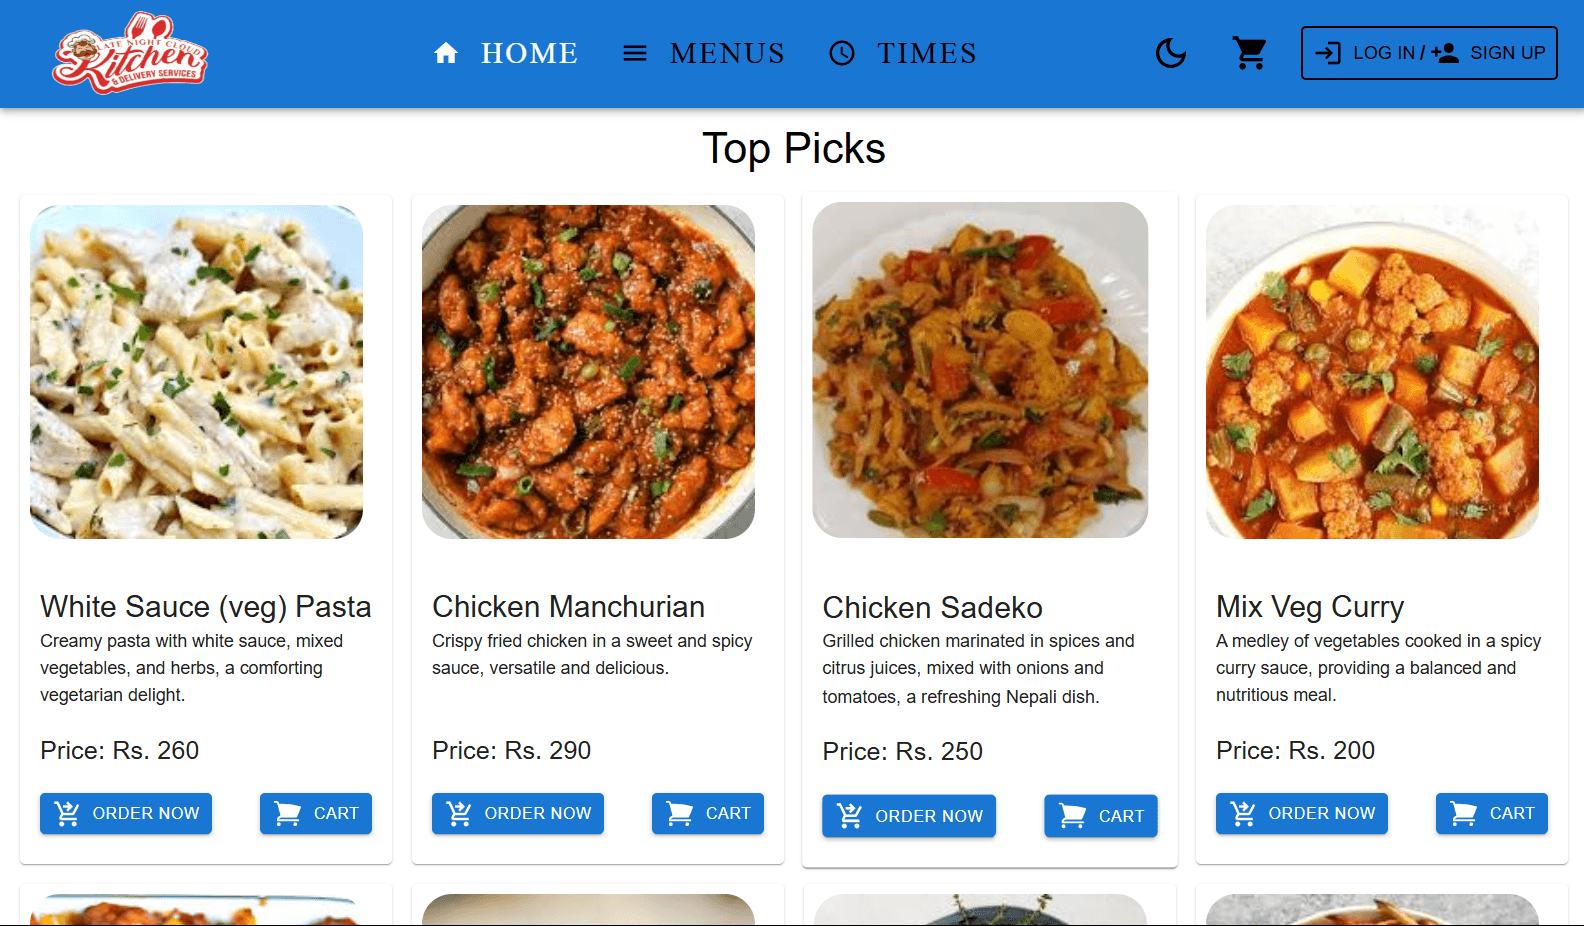Click ORDER NOW for White Sauce (veg) Pasta
1584x926 pixels.
tap(125, 813)
